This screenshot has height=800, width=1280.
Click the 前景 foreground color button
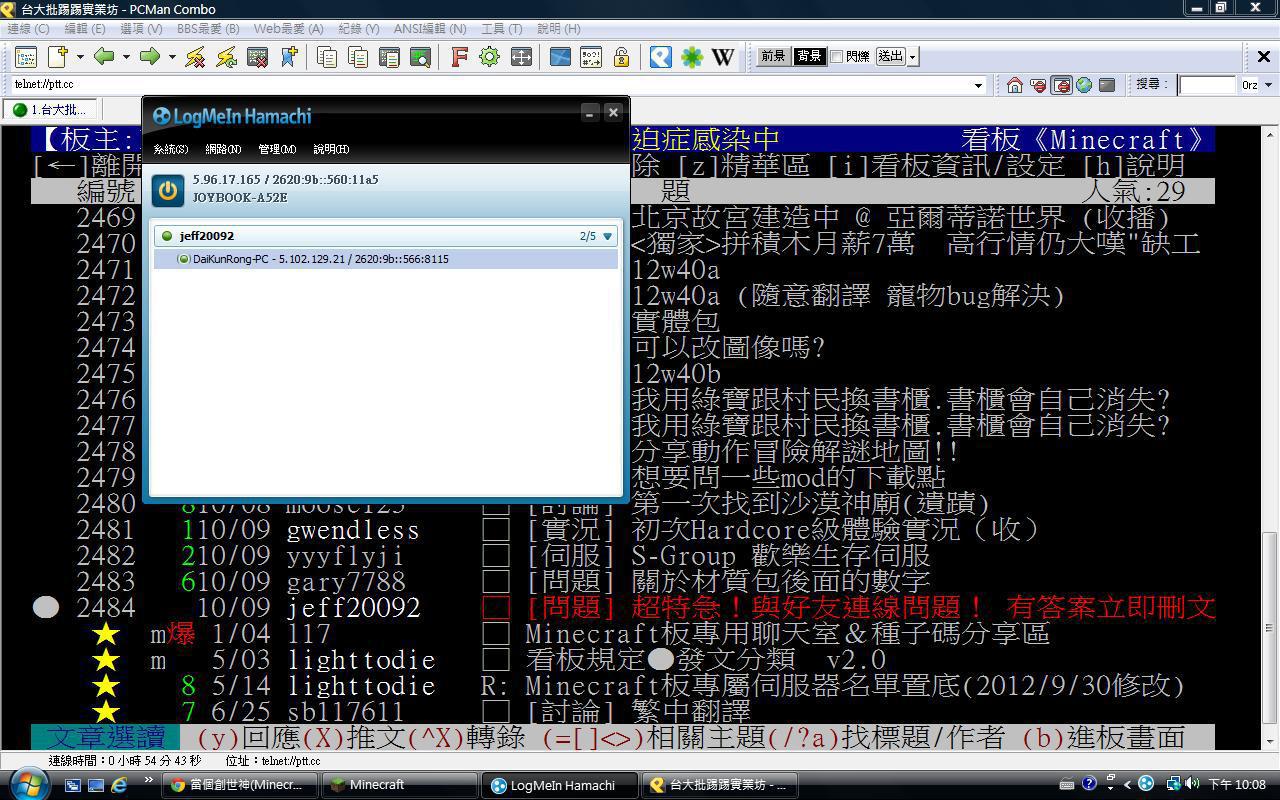click(x=773, y=57)
